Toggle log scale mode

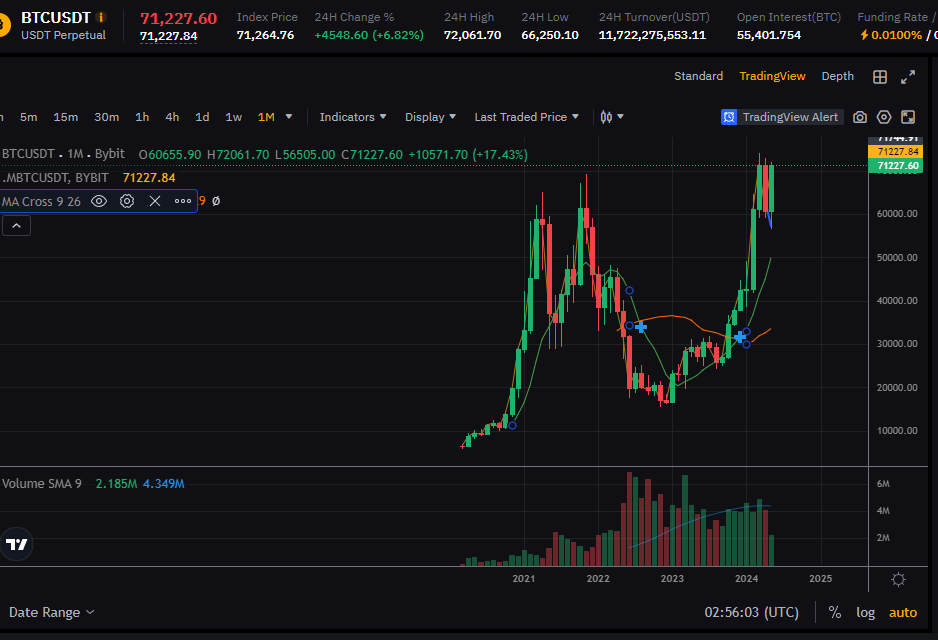pos(865,612)
